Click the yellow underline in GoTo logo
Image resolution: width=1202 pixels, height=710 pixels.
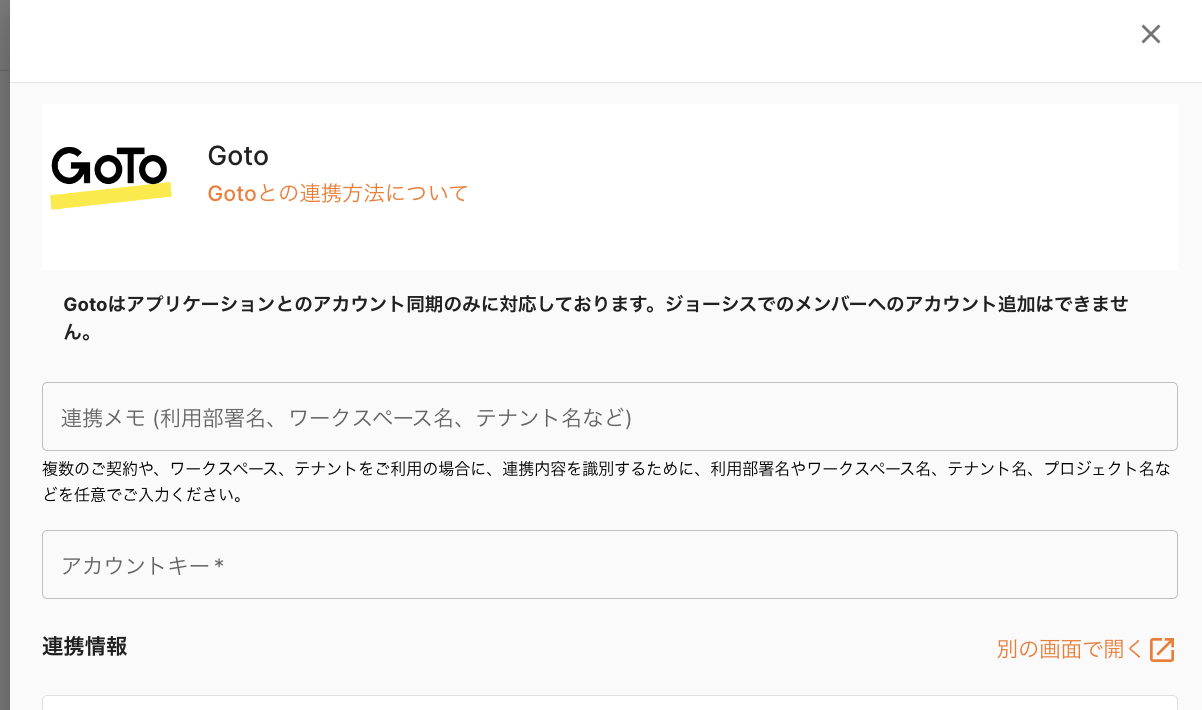click(111, 196)
